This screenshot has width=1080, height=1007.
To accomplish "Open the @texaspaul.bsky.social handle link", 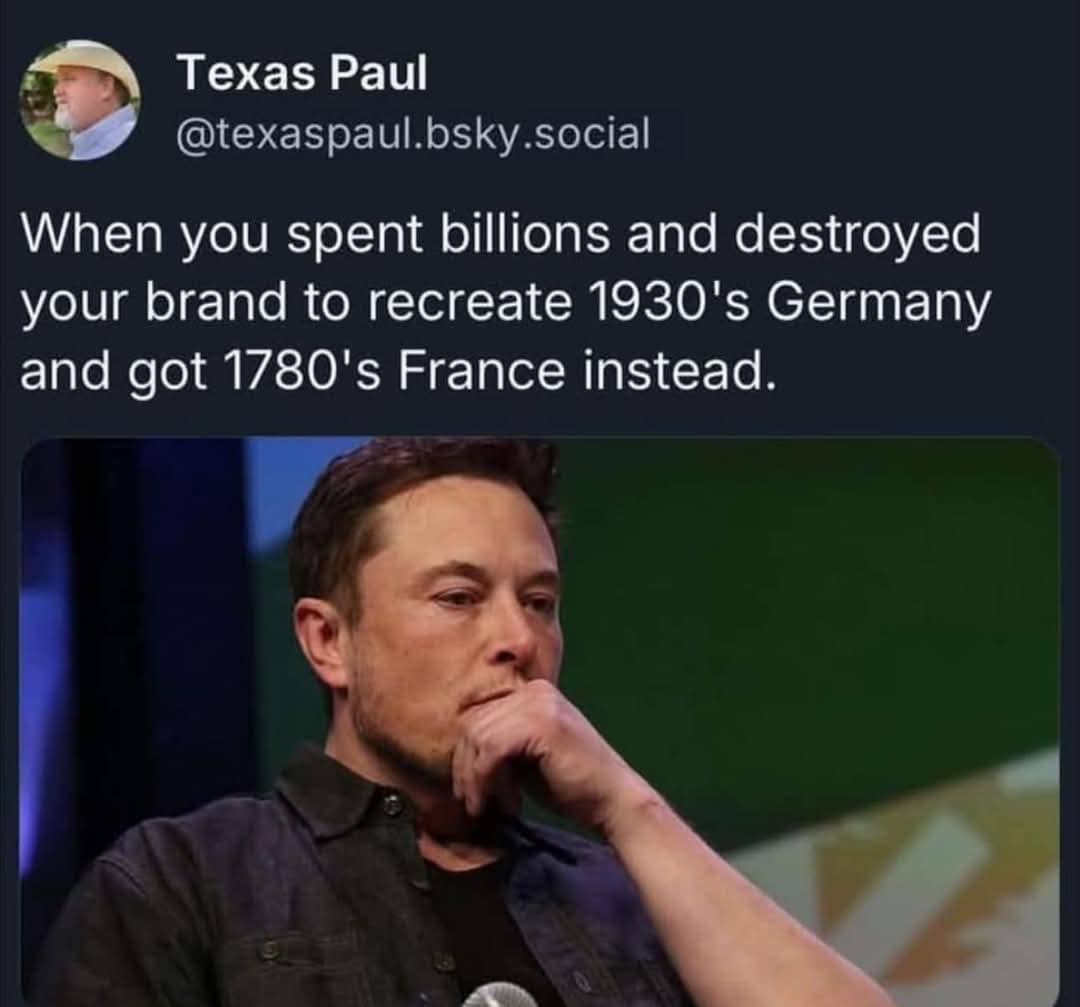I will [413, 134].
